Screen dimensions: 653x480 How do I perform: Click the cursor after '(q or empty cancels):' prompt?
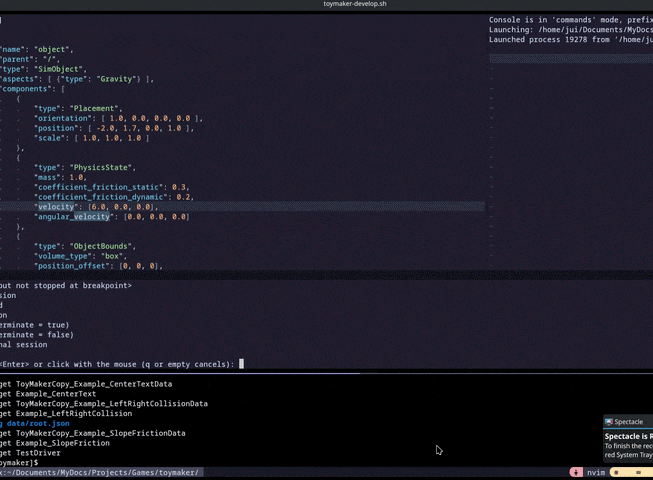(241, 364)
